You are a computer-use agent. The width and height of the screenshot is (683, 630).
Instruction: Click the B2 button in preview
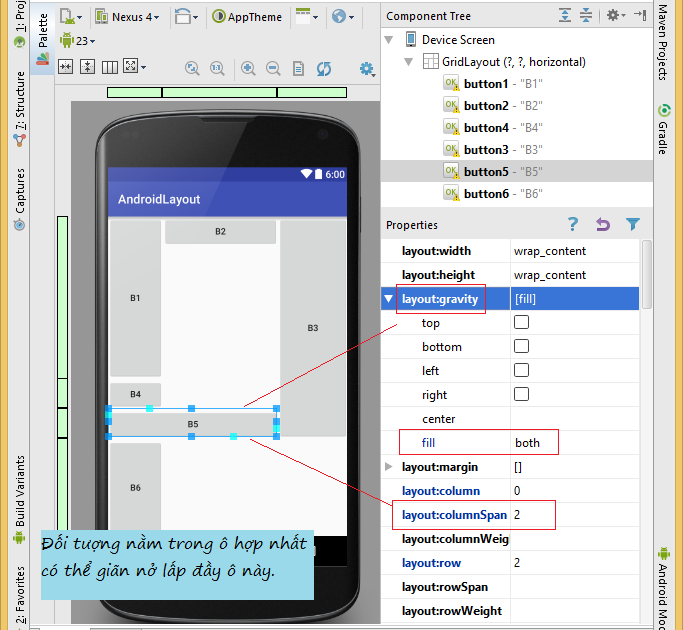pyautogui.click(x=220, y=232)
